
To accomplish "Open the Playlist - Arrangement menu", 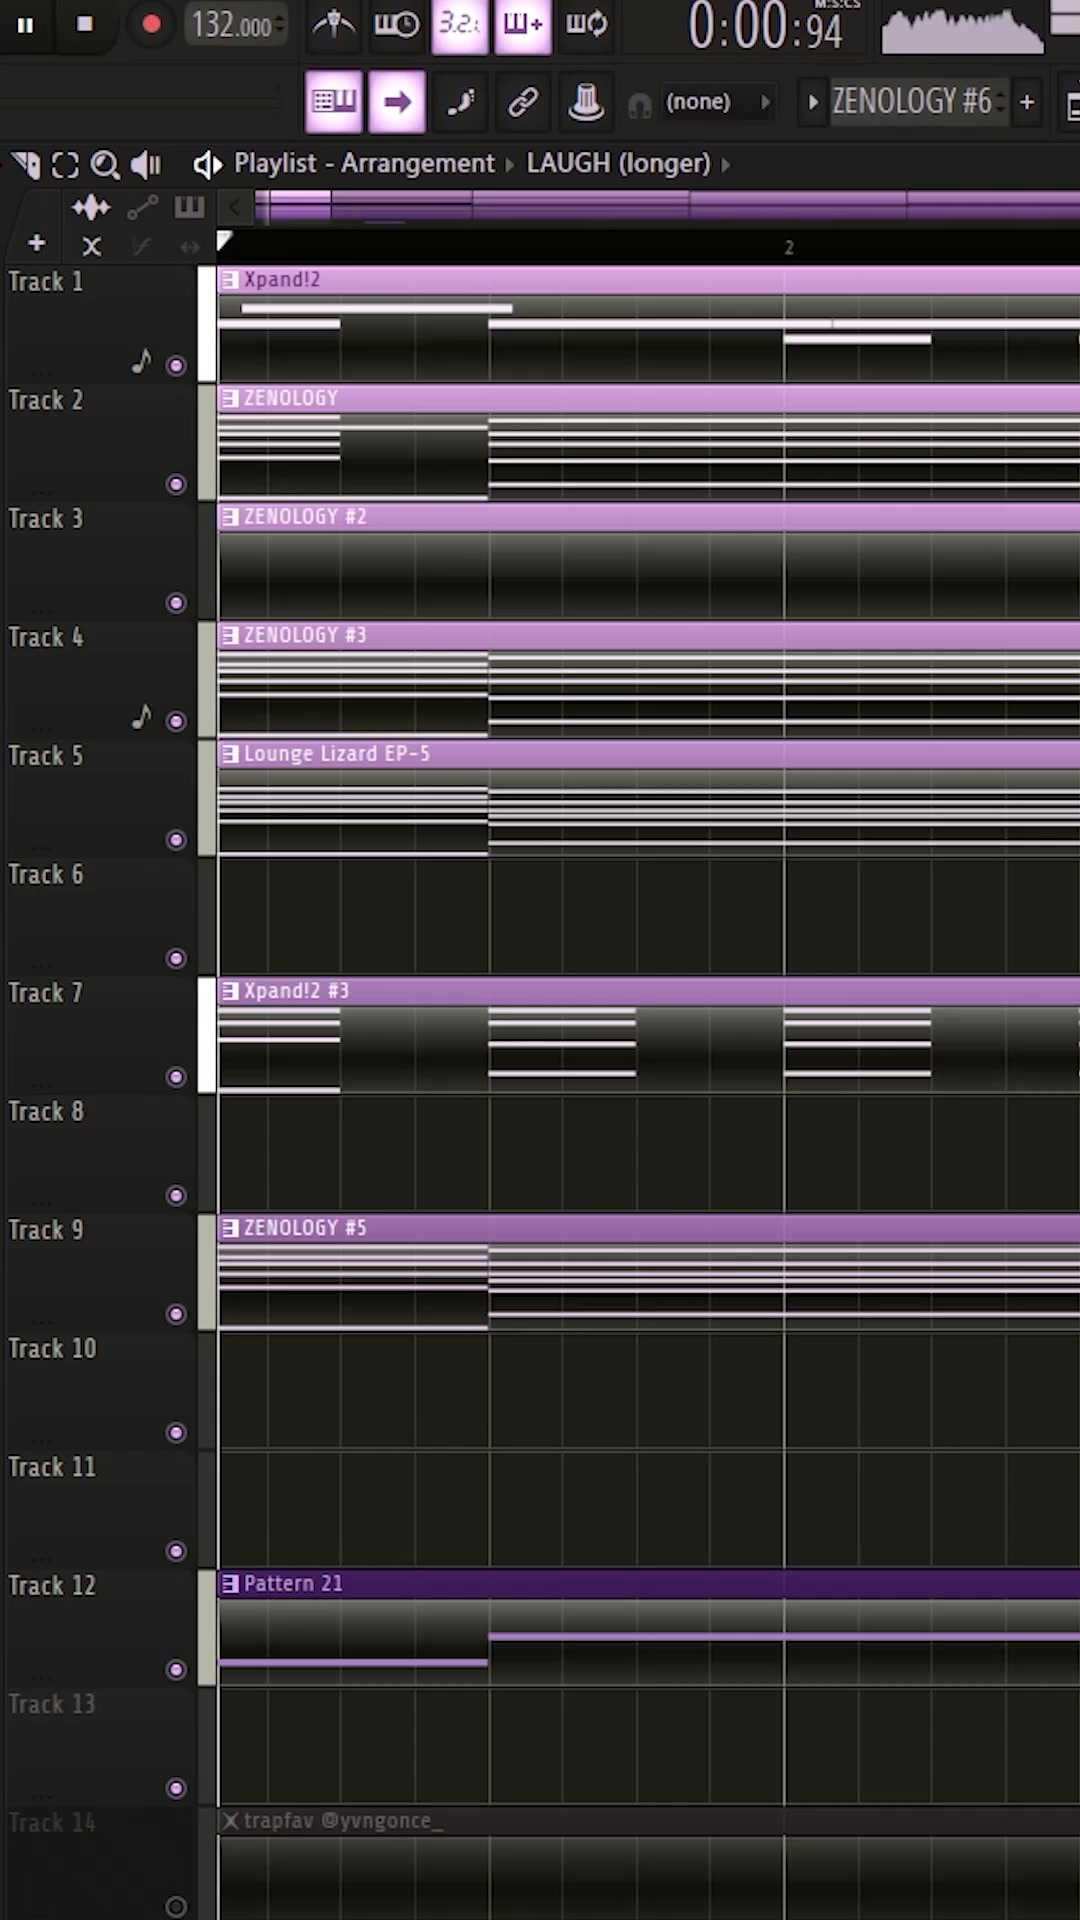I will click(x=364, y=163).
